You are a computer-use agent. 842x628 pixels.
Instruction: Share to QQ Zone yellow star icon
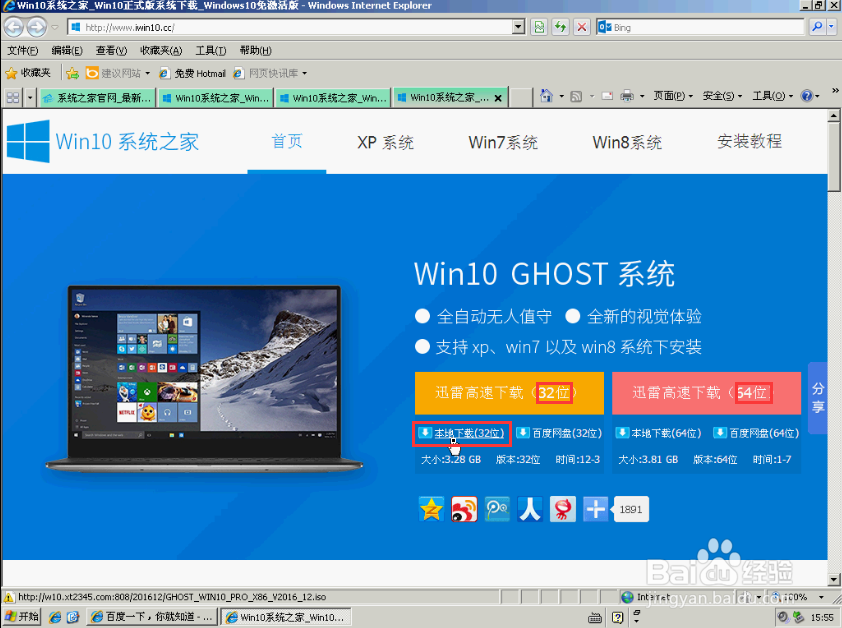(431, 509)
